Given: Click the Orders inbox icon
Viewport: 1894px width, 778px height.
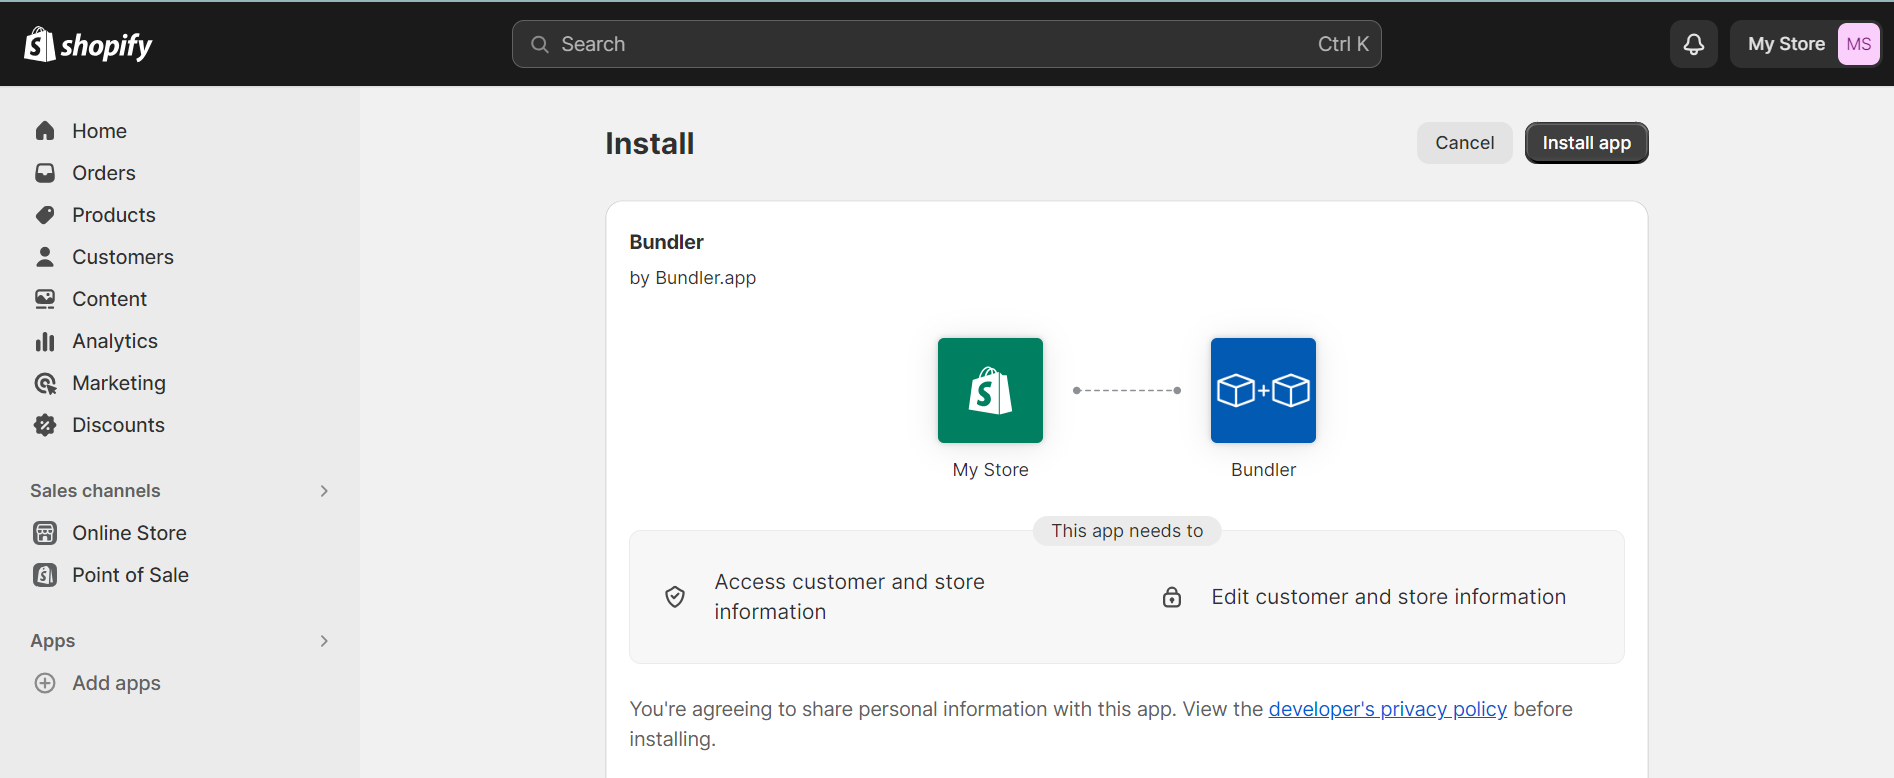Looking at the screenshot, I should (45, 173).
